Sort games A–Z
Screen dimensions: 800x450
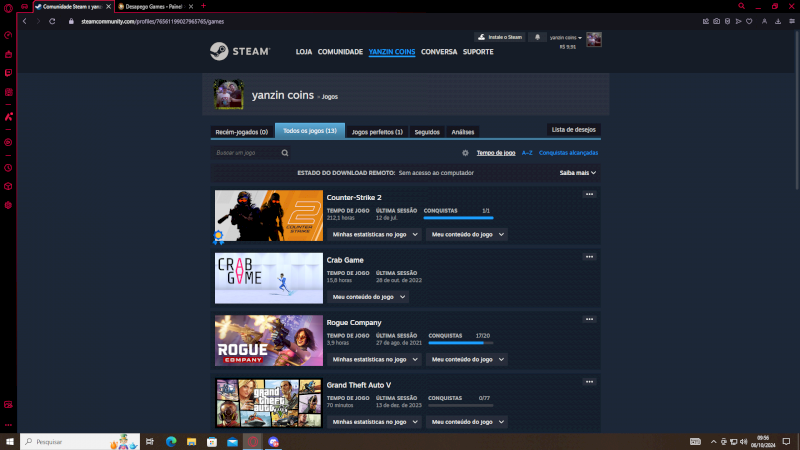(x=527, y=153)
